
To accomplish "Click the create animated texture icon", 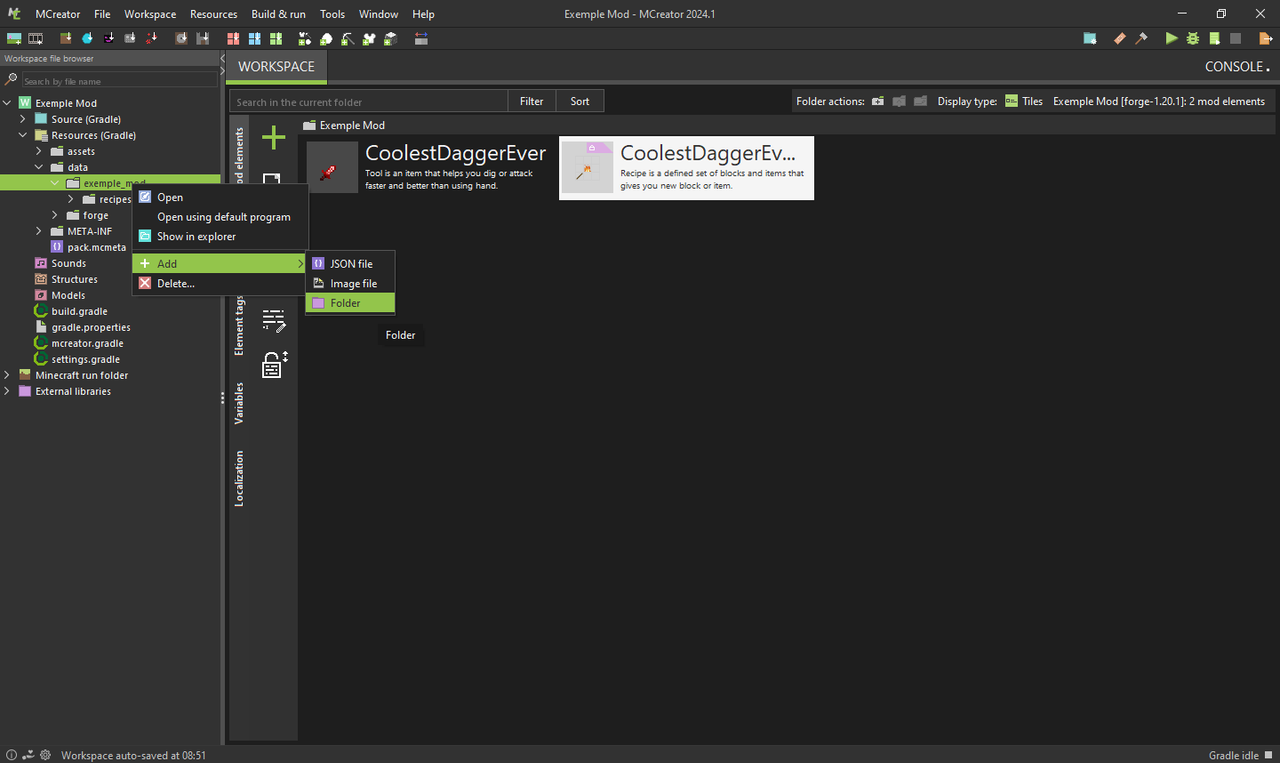I will (35, 38).
